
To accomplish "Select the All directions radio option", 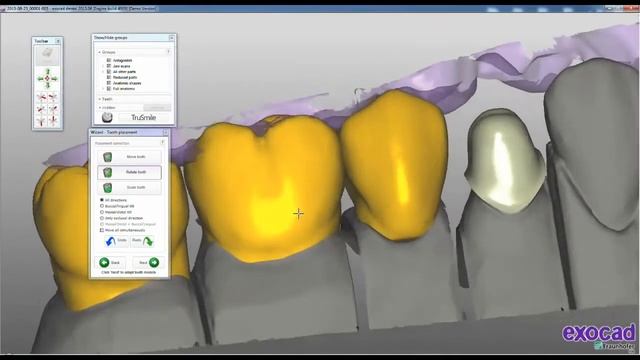I will click(102, 200).
